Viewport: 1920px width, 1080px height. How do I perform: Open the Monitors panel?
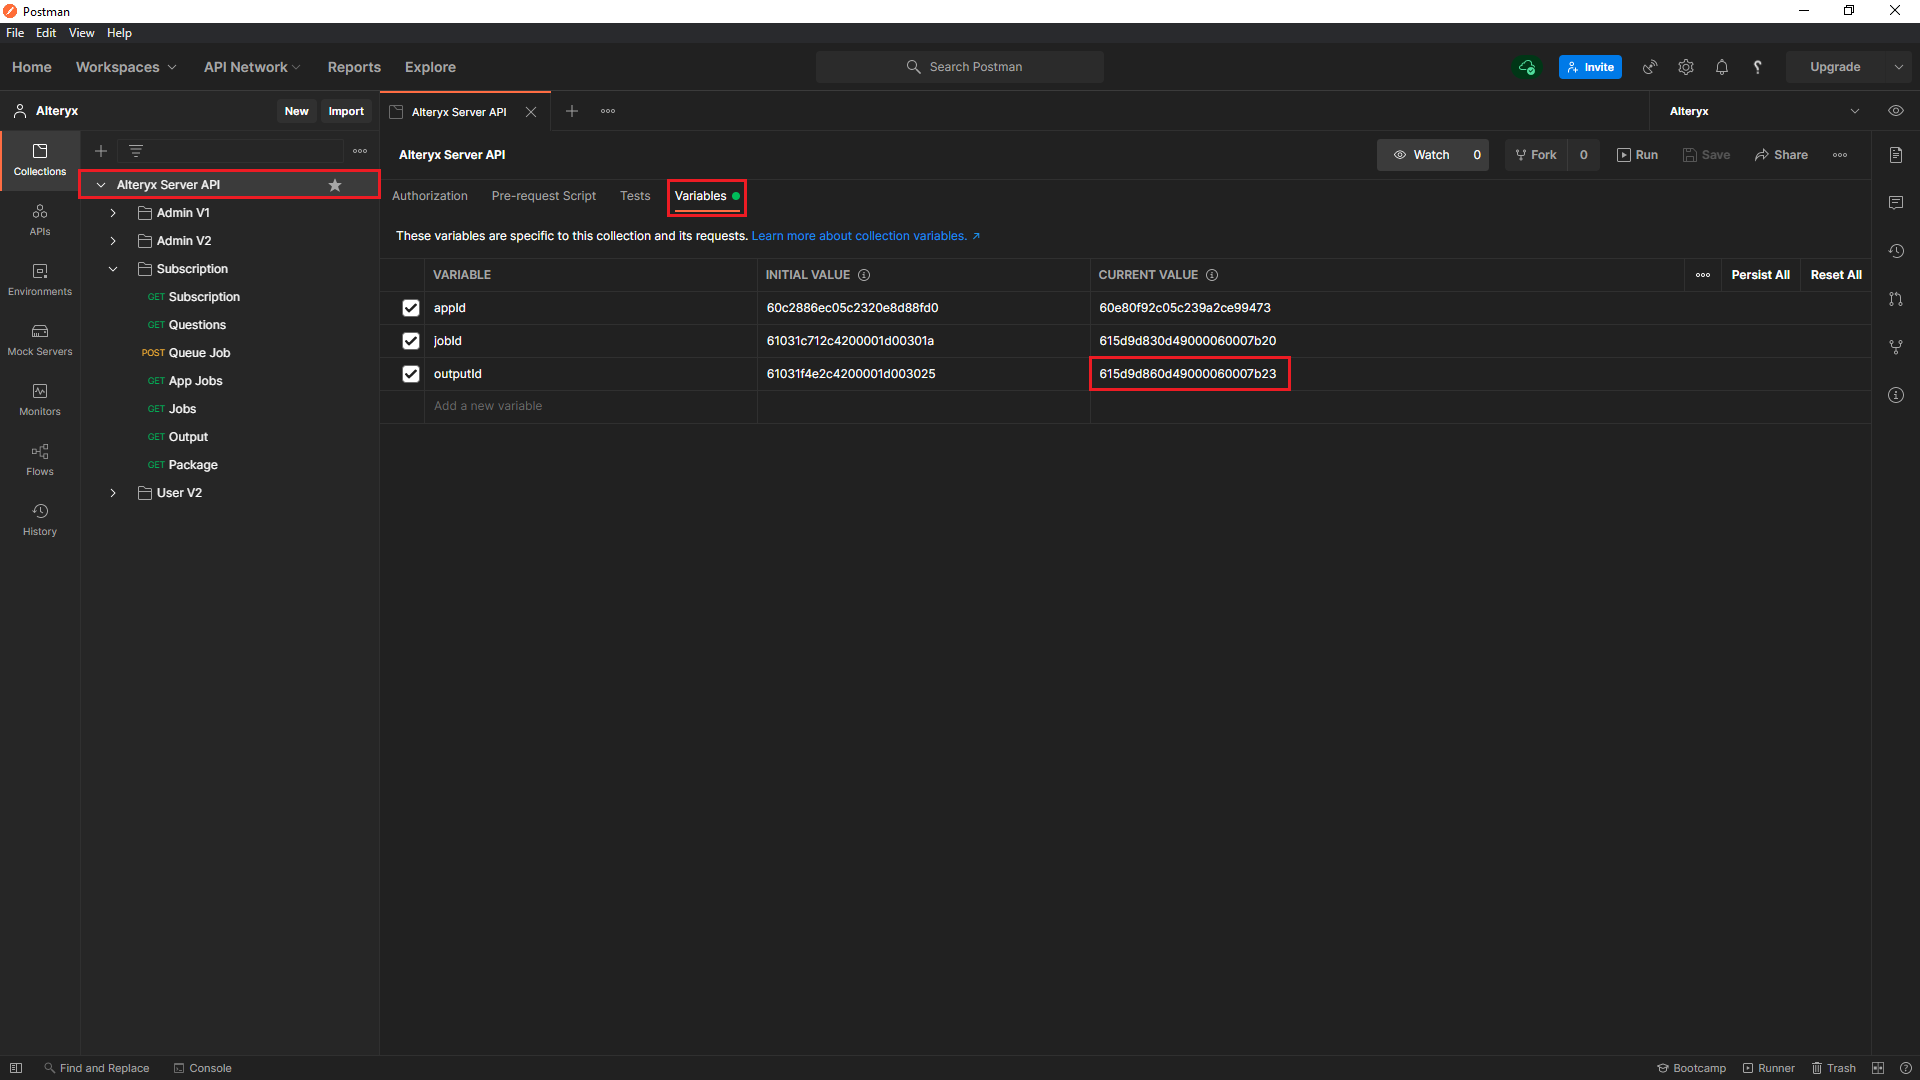click(39, 400)
